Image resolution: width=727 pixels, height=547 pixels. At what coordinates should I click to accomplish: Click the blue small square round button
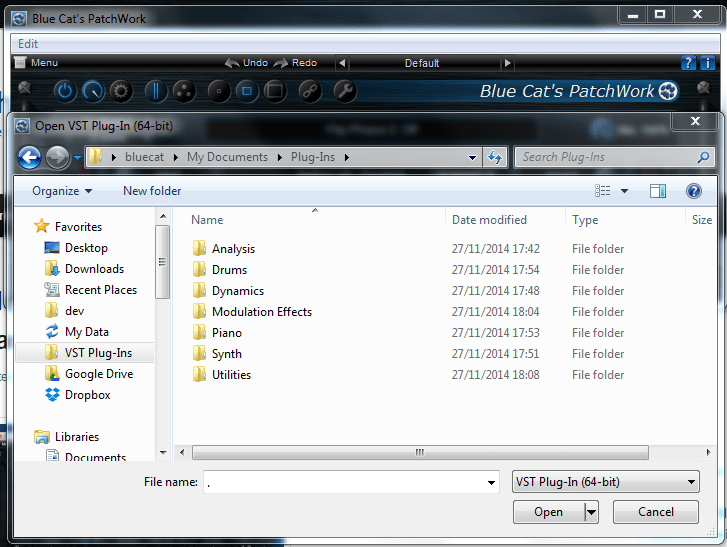[x=247, y=91]
